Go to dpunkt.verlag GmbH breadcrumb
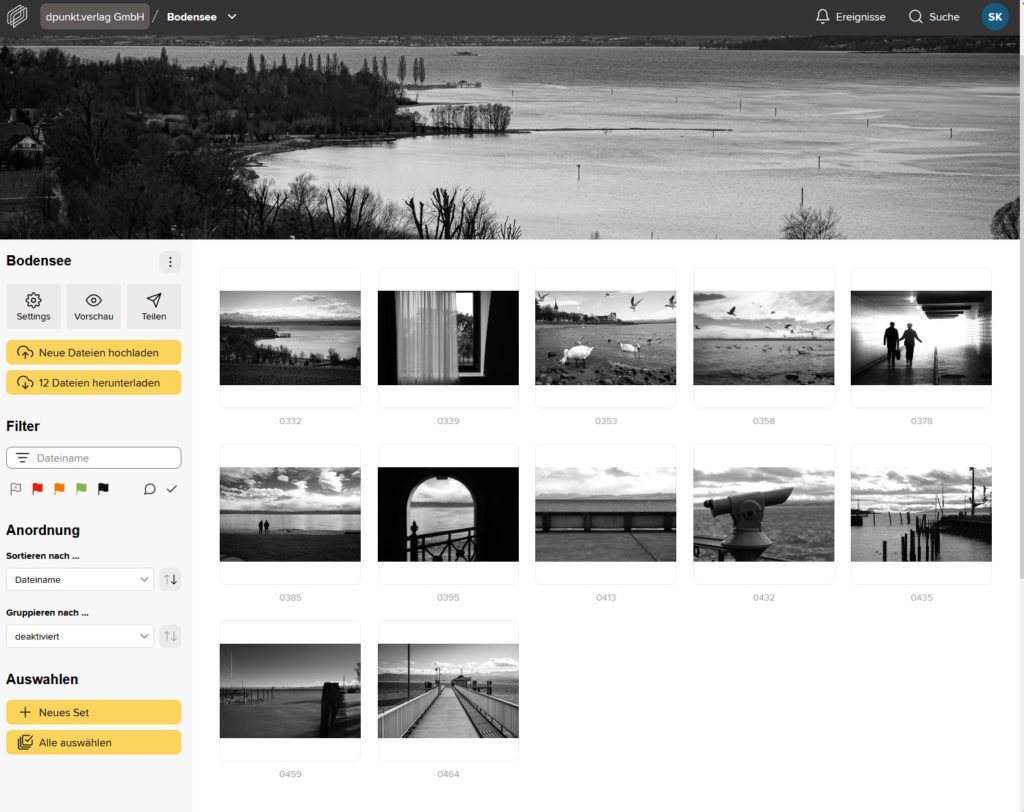The height and width of the screenshot is (812, 1024). [x=95, y=17]
